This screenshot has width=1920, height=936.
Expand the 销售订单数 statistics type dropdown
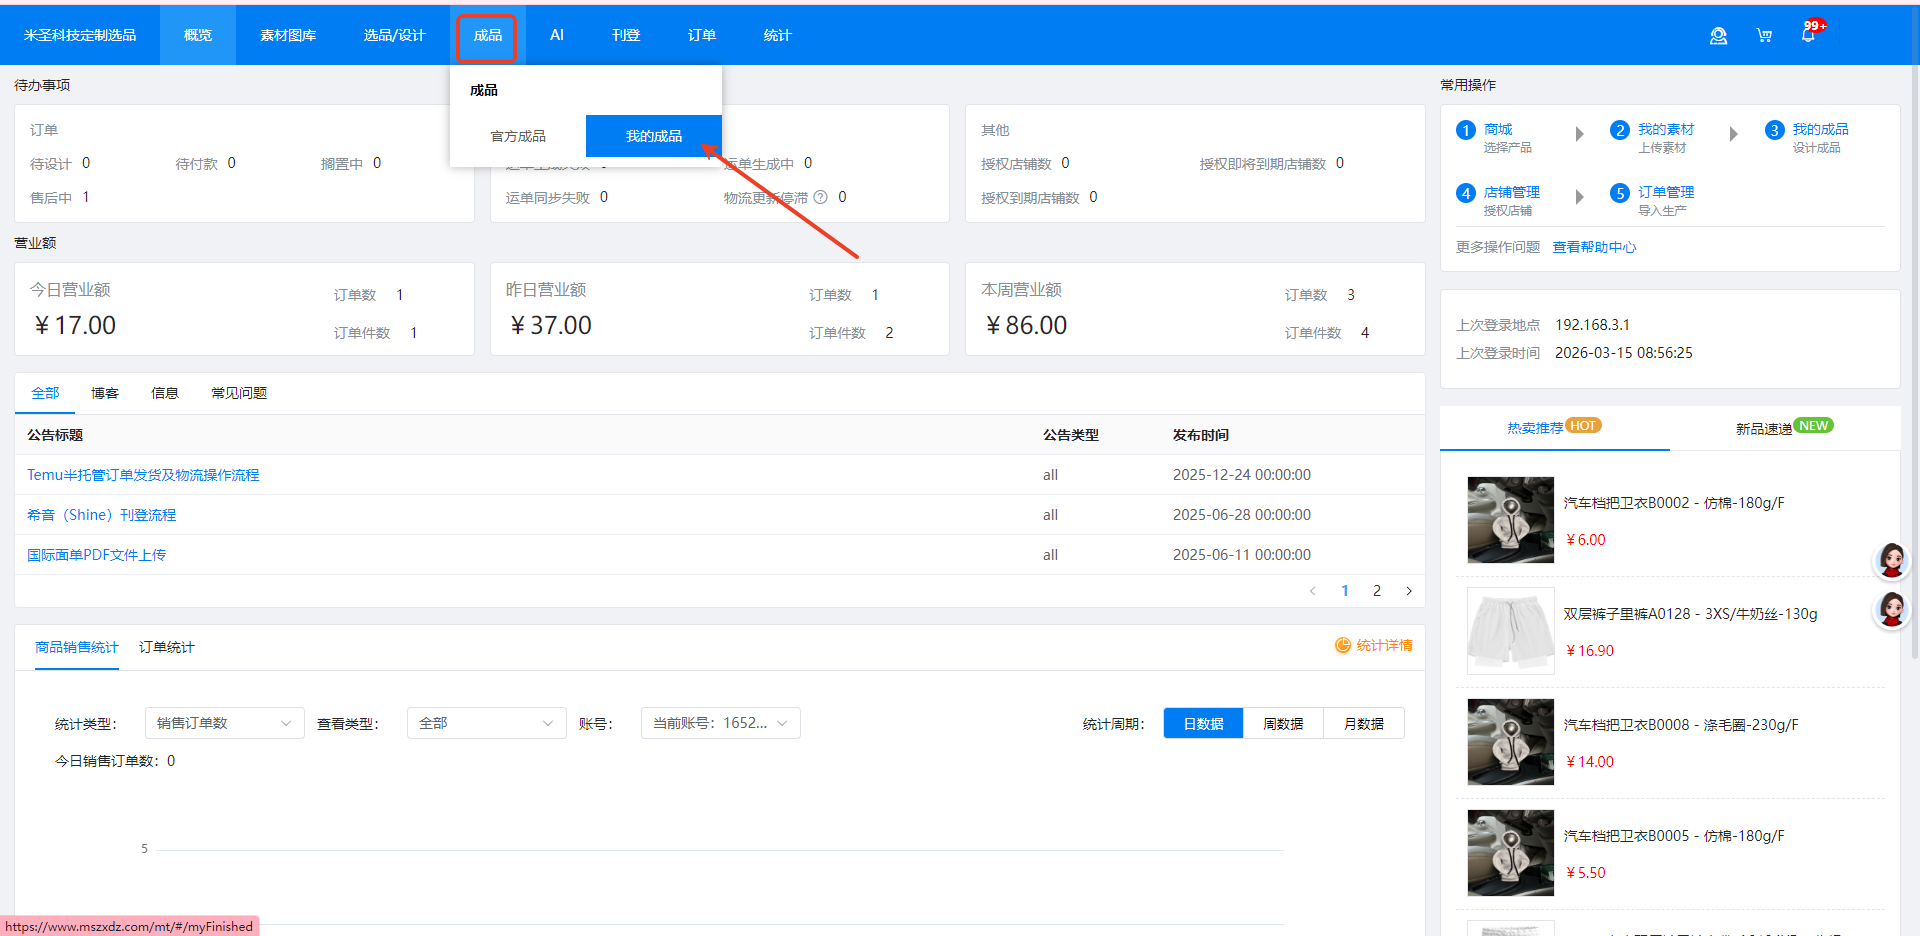(224, 723)
